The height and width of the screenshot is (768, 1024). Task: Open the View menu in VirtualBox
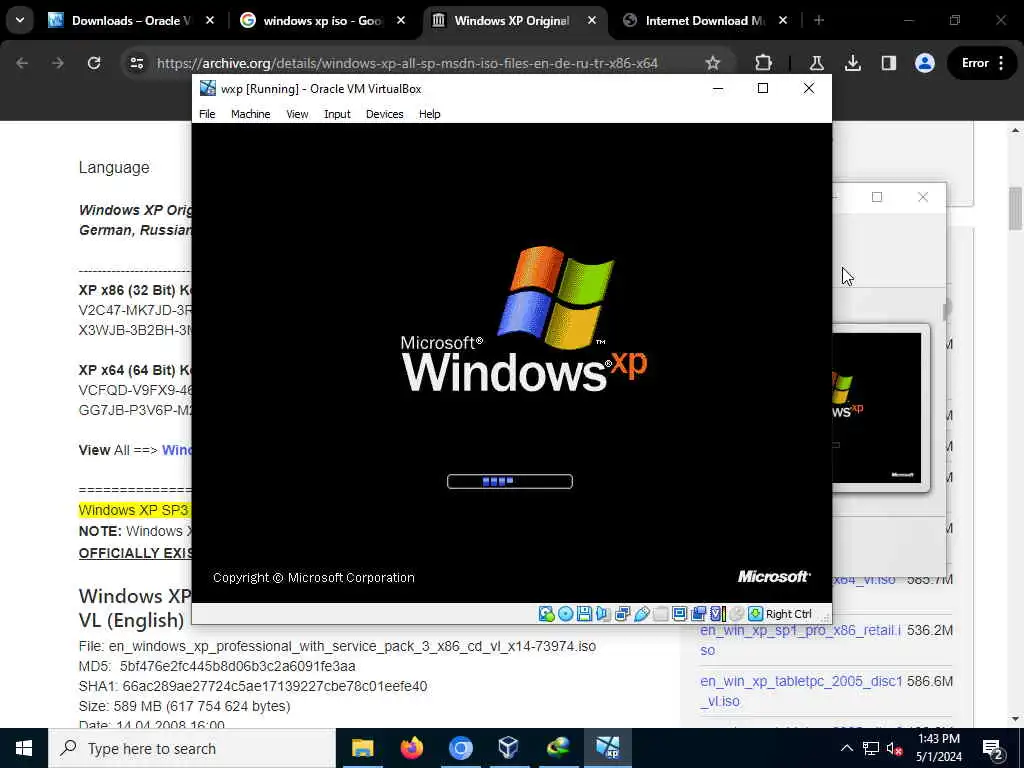pyautogui.click(x=297, y=114)
